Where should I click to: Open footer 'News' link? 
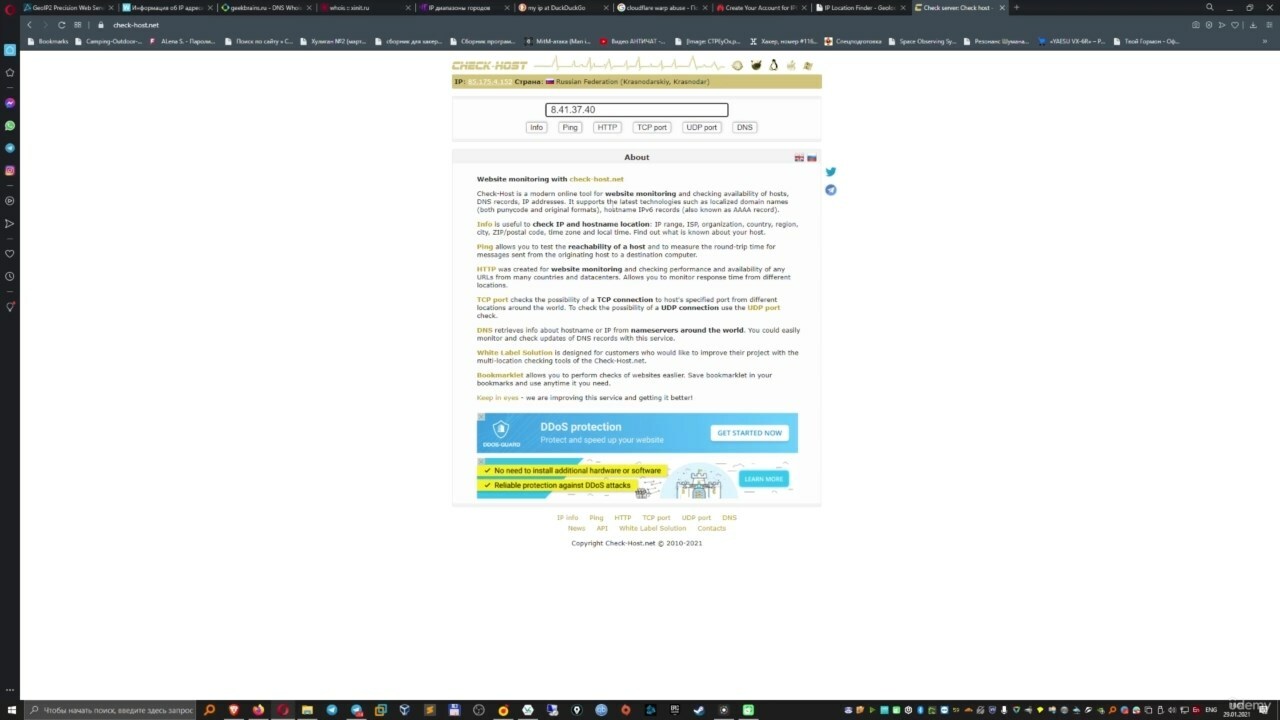576,528
